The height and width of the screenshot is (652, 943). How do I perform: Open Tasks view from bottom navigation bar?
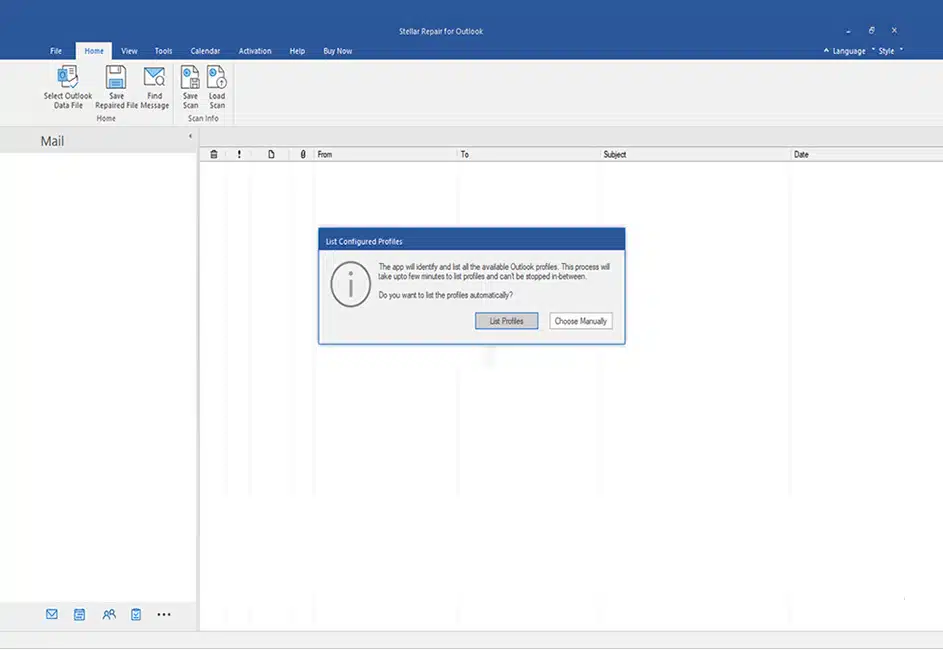(135, 614)
